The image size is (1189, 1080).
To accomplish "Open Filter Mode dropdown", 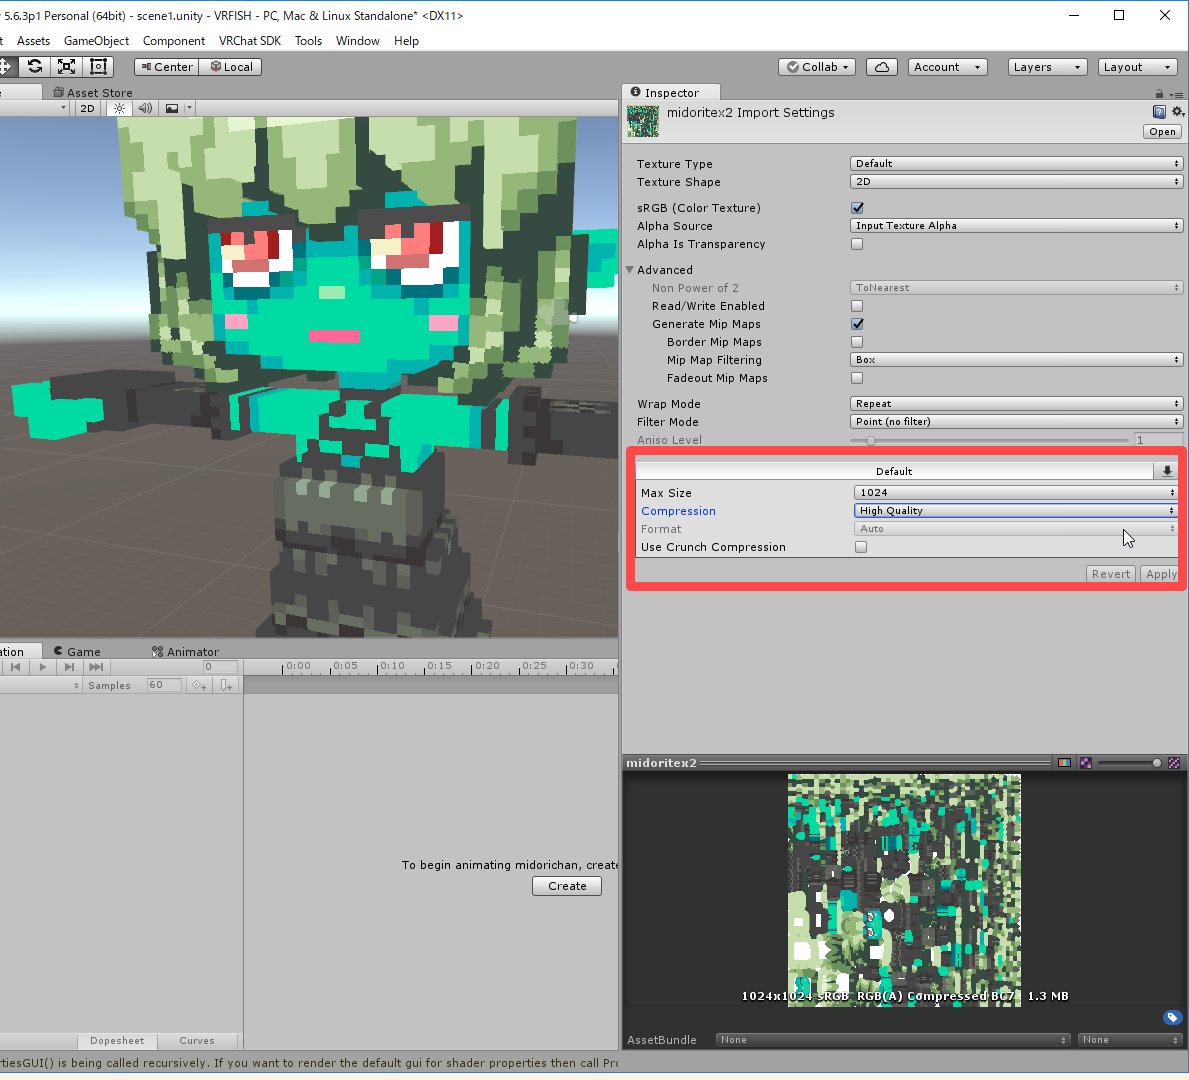I will [x=1016, y=422].
